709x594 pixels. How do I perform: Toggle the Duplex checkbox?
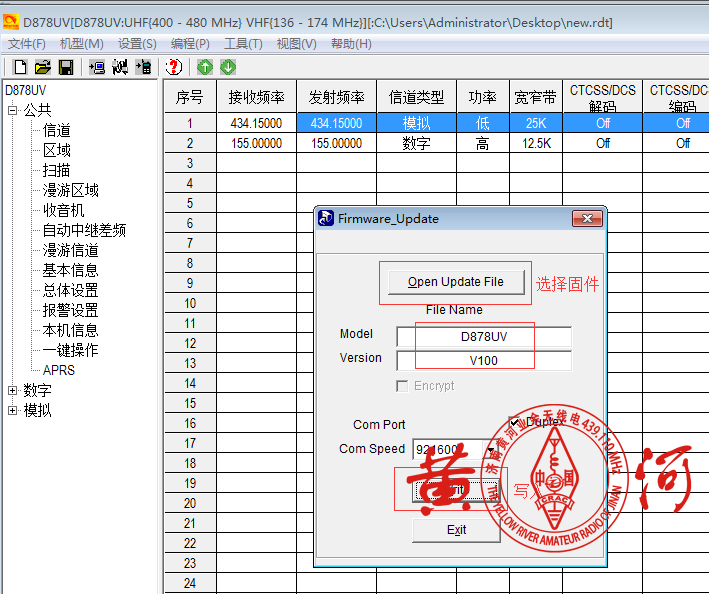[x=514, y=422]
